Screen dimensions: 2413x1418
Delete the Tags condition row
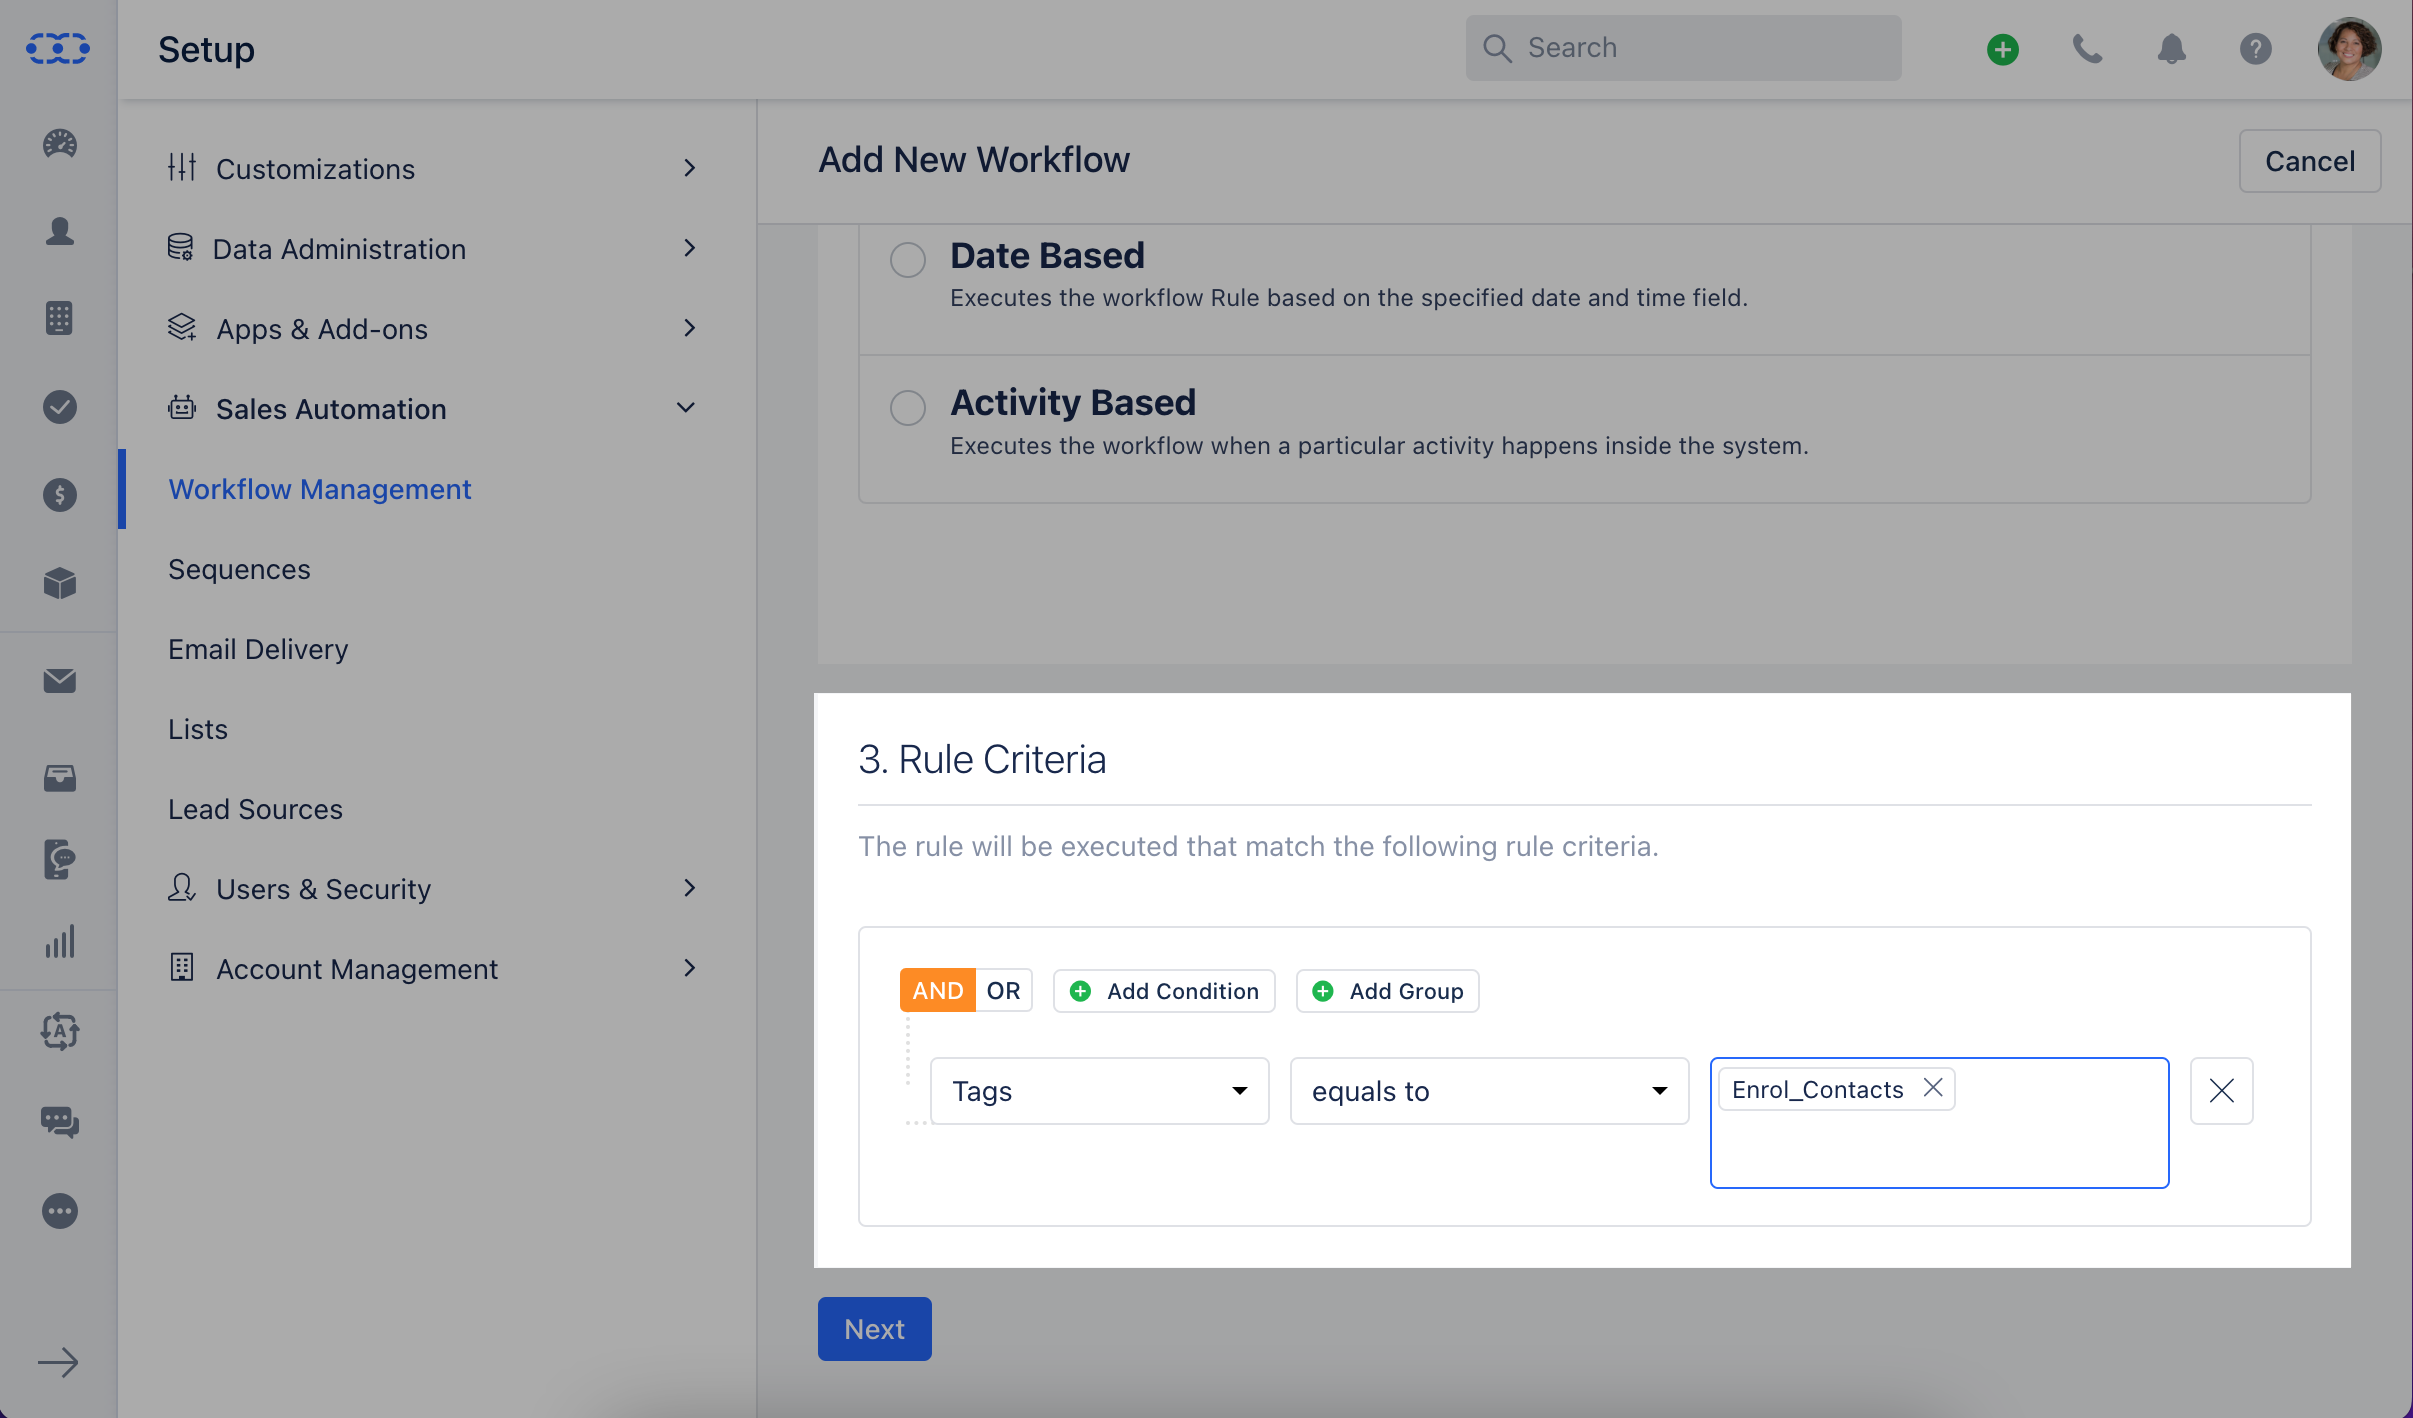coord(2221,1090)
